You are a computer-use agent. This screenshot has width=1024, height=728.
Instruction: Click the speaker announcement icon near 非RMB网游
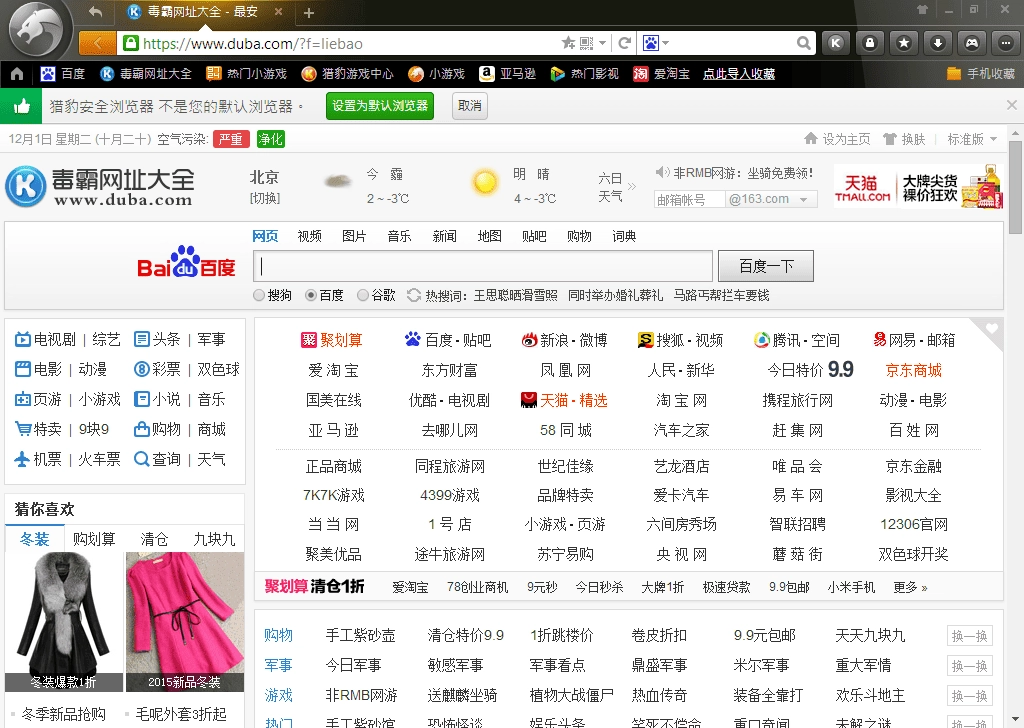coord(662,172)
